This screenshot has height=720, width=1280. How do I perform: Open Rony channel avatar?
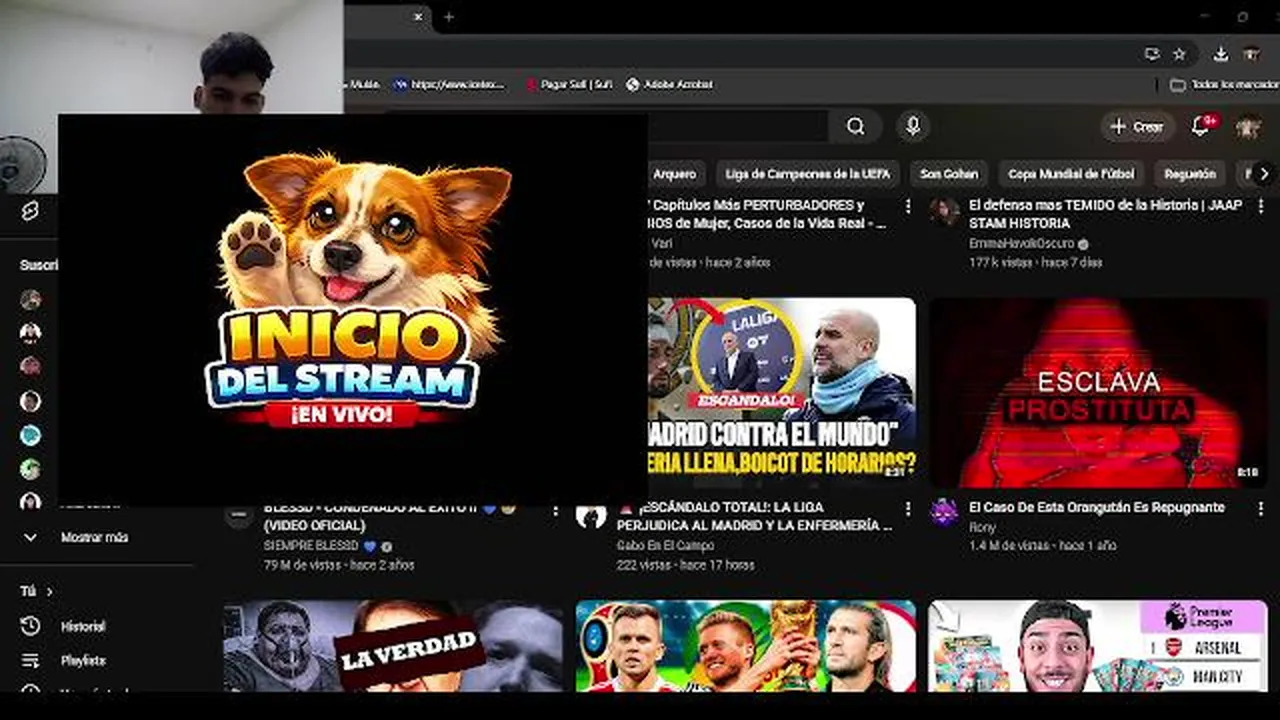pyautogui.click(x=944, y=512)
